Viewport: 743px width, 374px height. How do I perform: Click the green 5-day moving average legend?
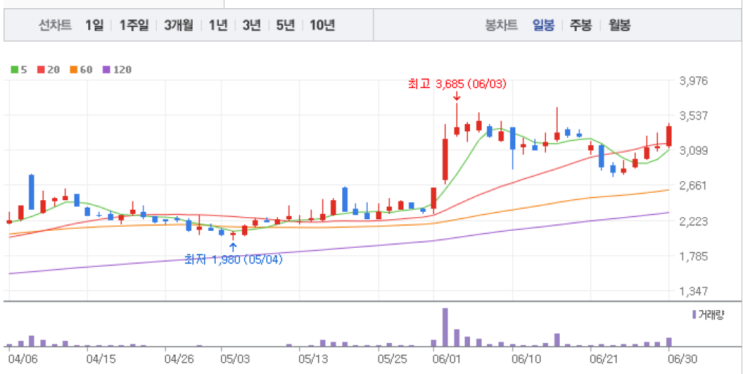tap(19, 70)
